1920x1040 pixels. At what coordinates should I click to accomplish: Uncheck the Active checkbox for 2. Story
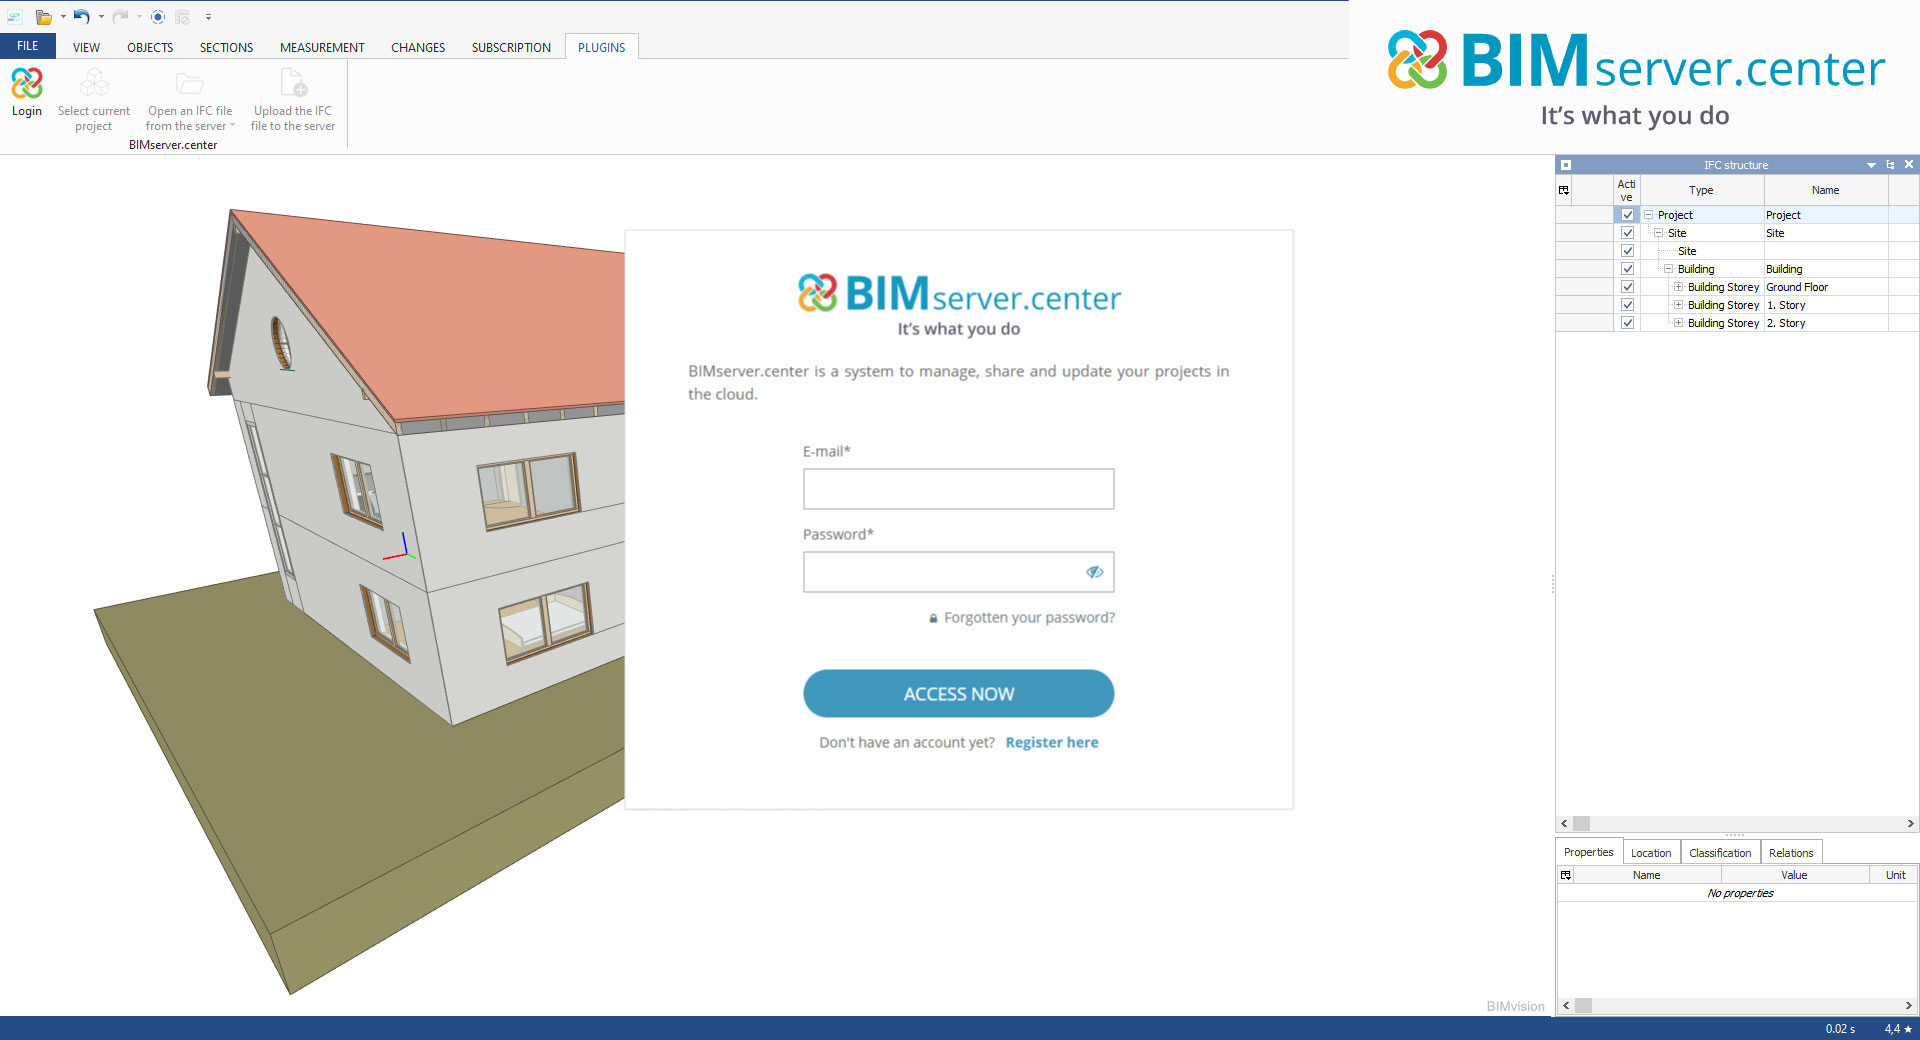pyautogui.click(x=1627, y=323)
